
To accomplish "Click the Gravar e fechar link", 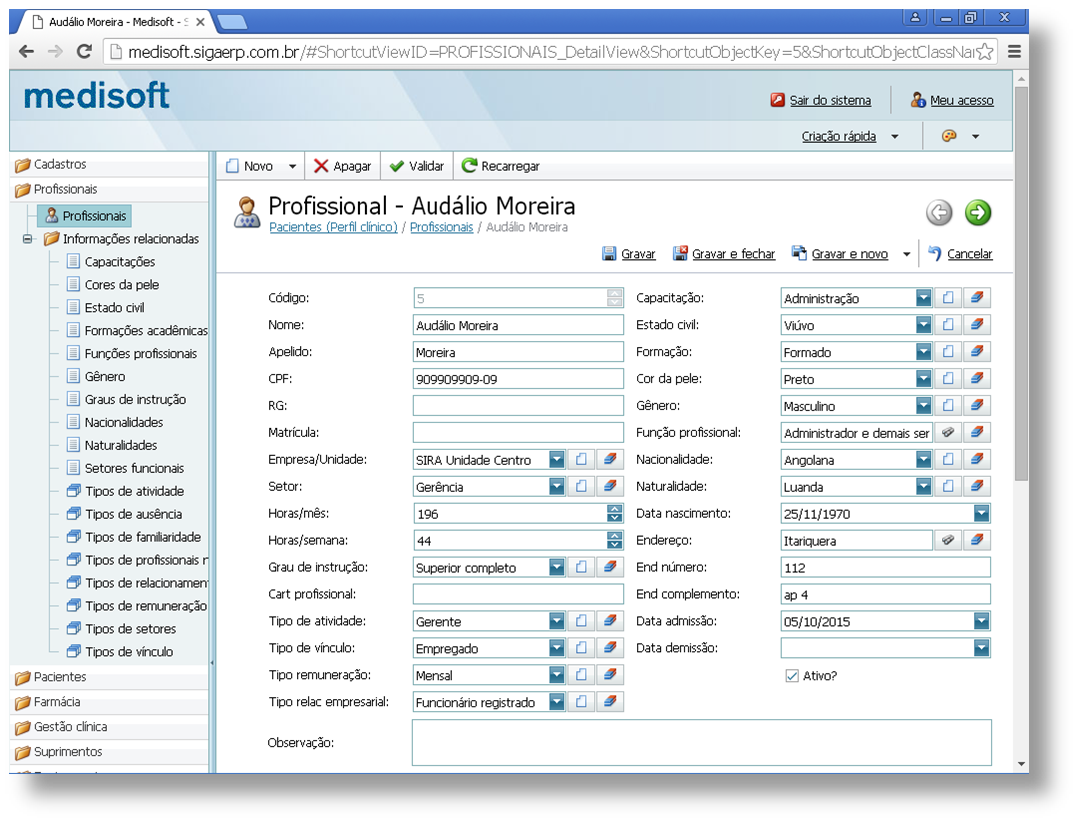I will (732, 254).
